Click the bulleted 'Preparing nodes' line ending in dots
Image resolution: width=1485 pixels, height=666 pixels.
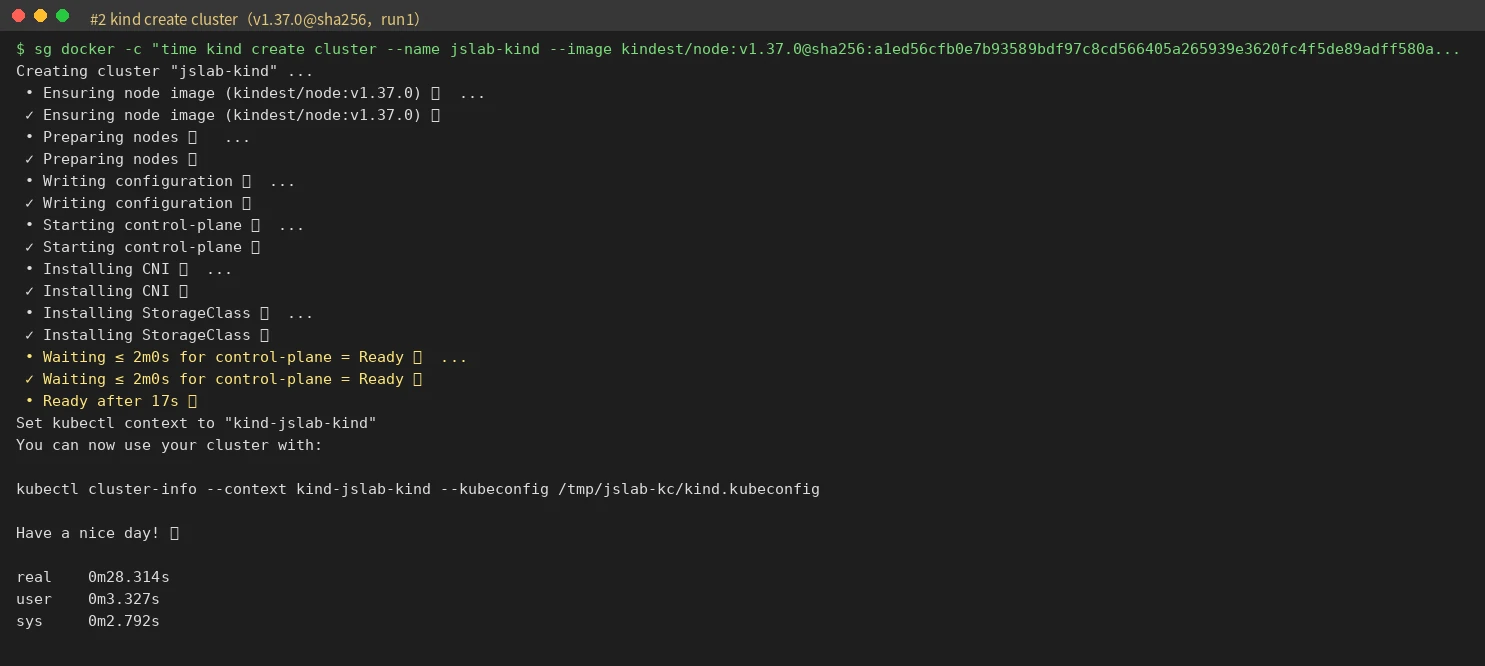pos(138,137)
